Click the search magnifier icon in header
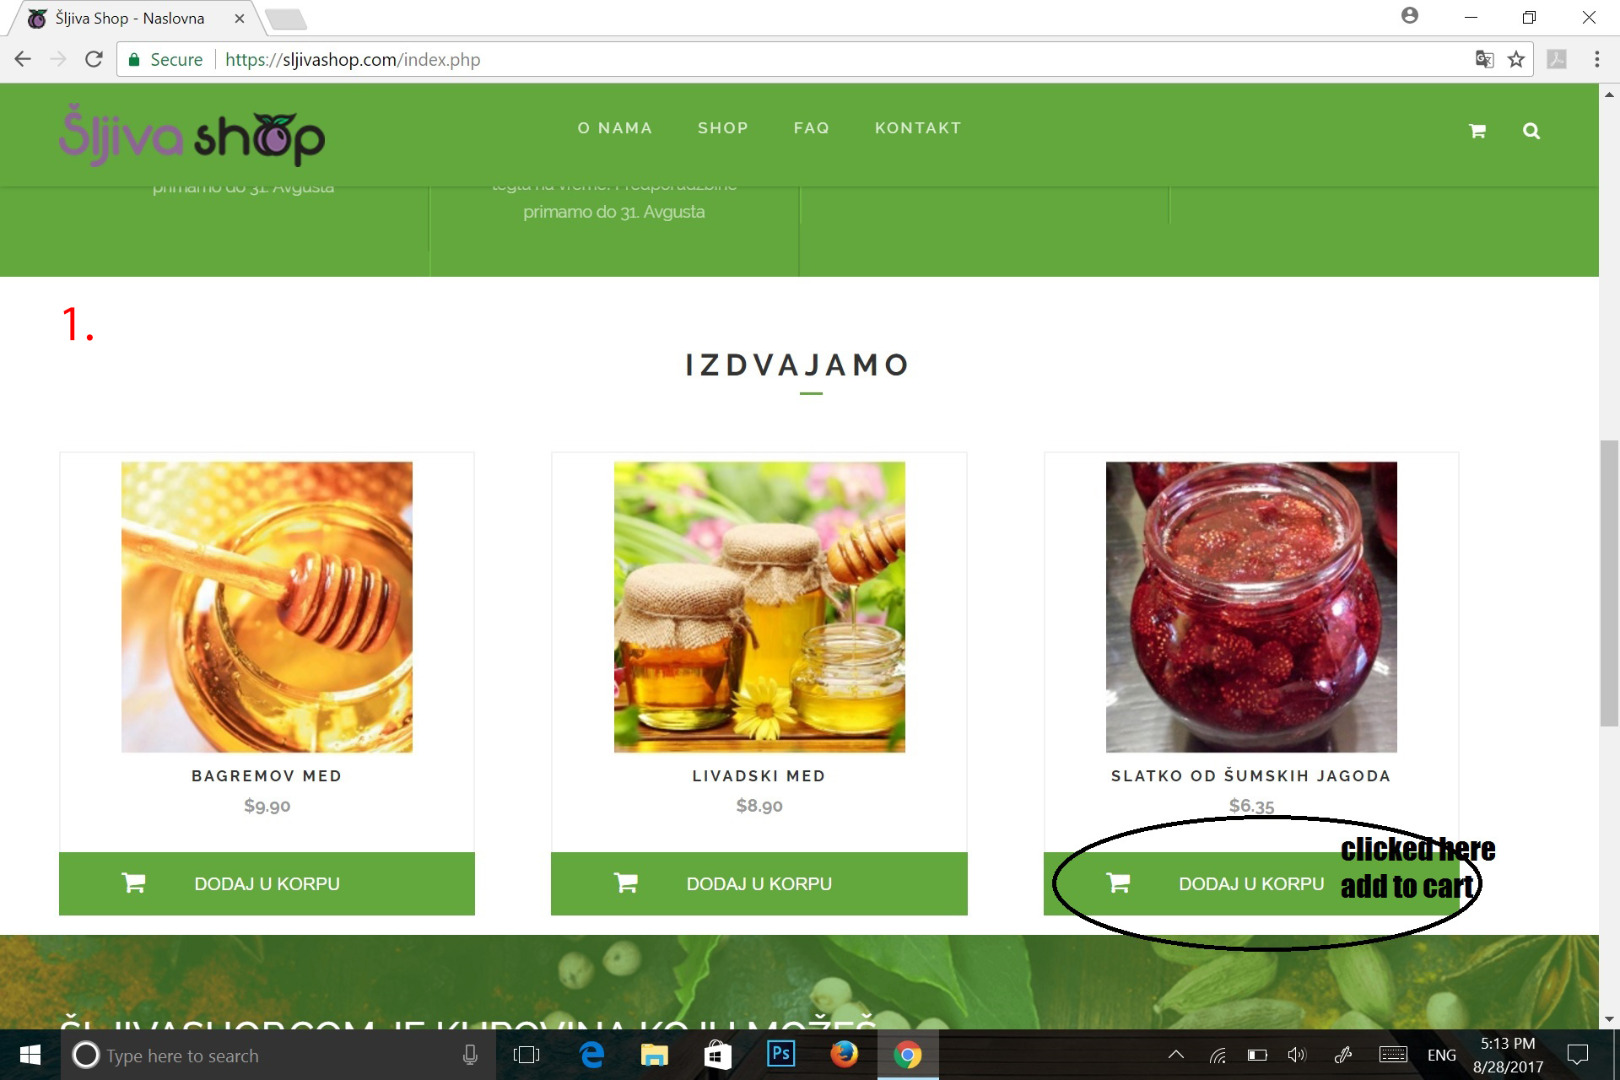The width and height of the screenshot is (1620, 1080). tap(1531, 131)
